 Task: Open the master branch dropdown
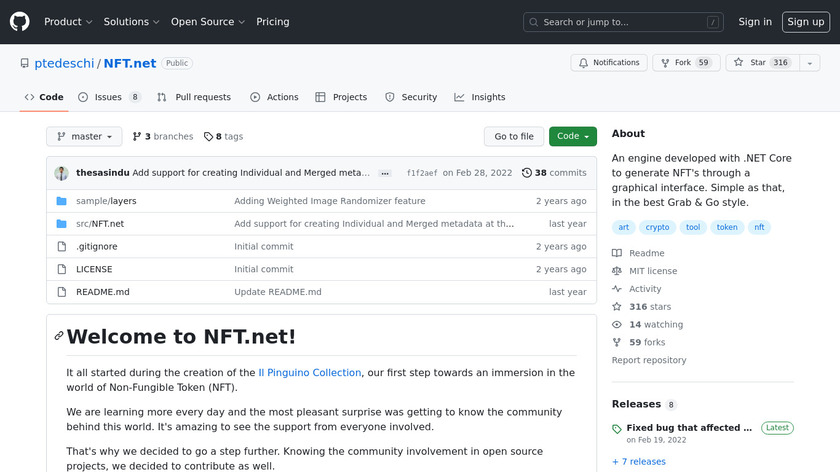(x=84, y=137)
